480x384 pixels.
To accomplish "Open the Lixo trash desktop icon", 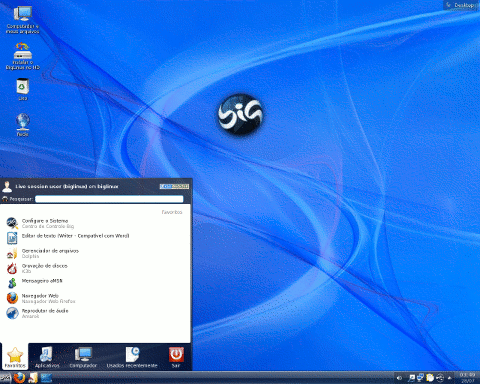I will [x=22, y=89].
